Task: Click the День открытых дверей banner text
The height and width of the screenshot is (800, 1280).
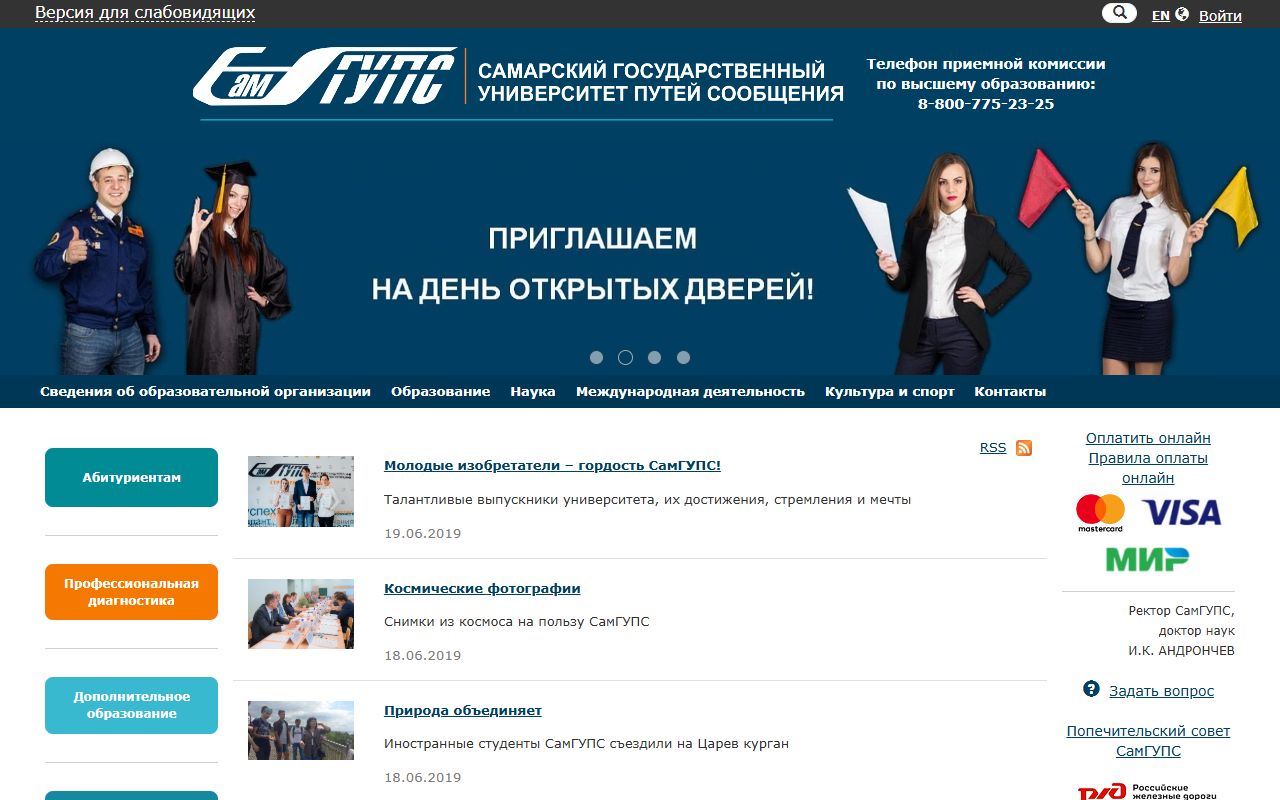Action: (x=593, y=264)
